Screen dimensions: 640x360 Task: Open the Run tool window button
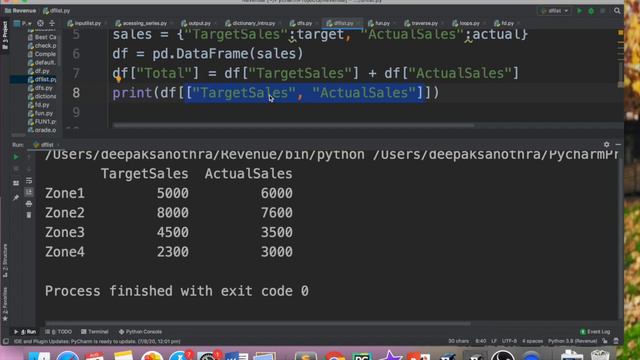point(25,332)
